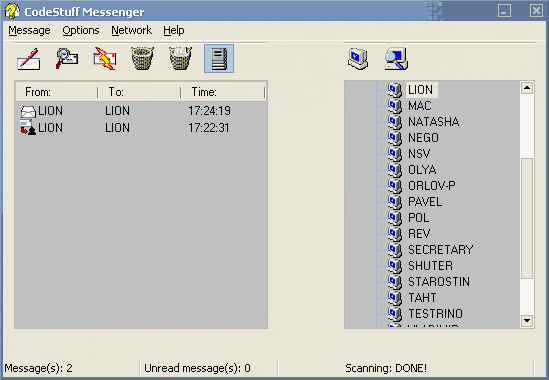Screen dimensions: 549x380
Task: Click the compose new message pen icon
Action: (x=29, y=59)
